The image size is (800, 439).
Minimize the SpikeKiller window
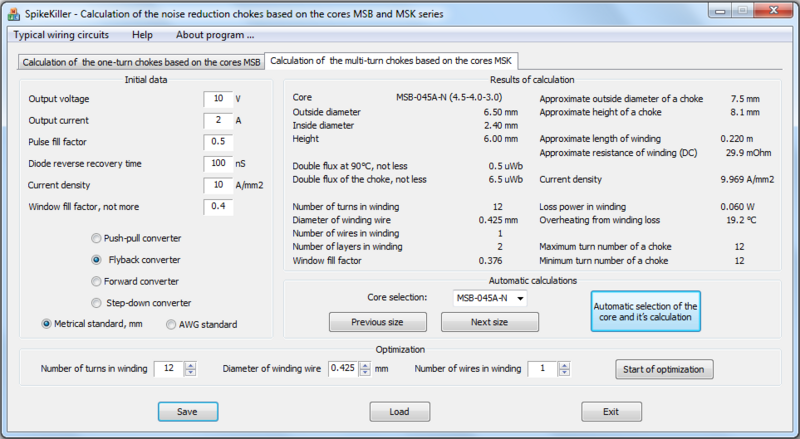pyautogui.click(x=719, y=10)
